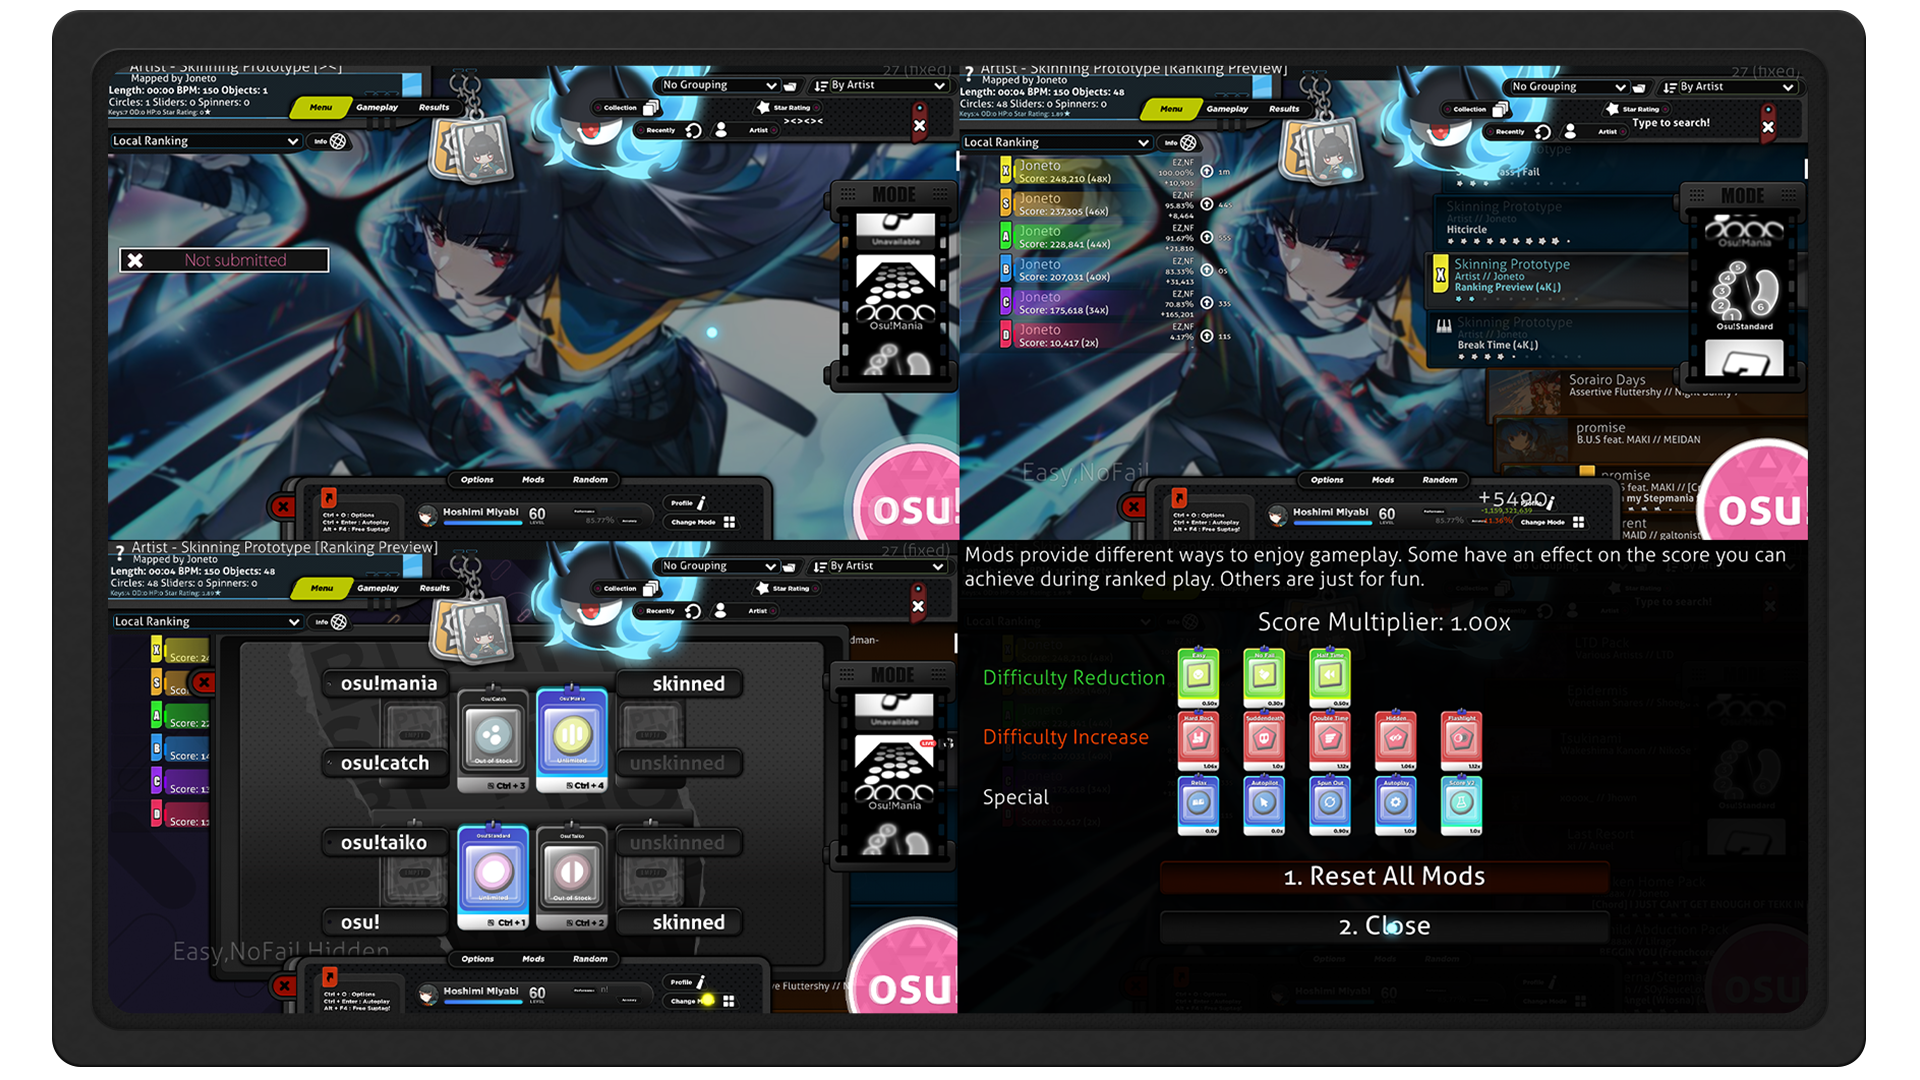Click level progress bar under Hoshimi Miyabi, top-left

481,522
